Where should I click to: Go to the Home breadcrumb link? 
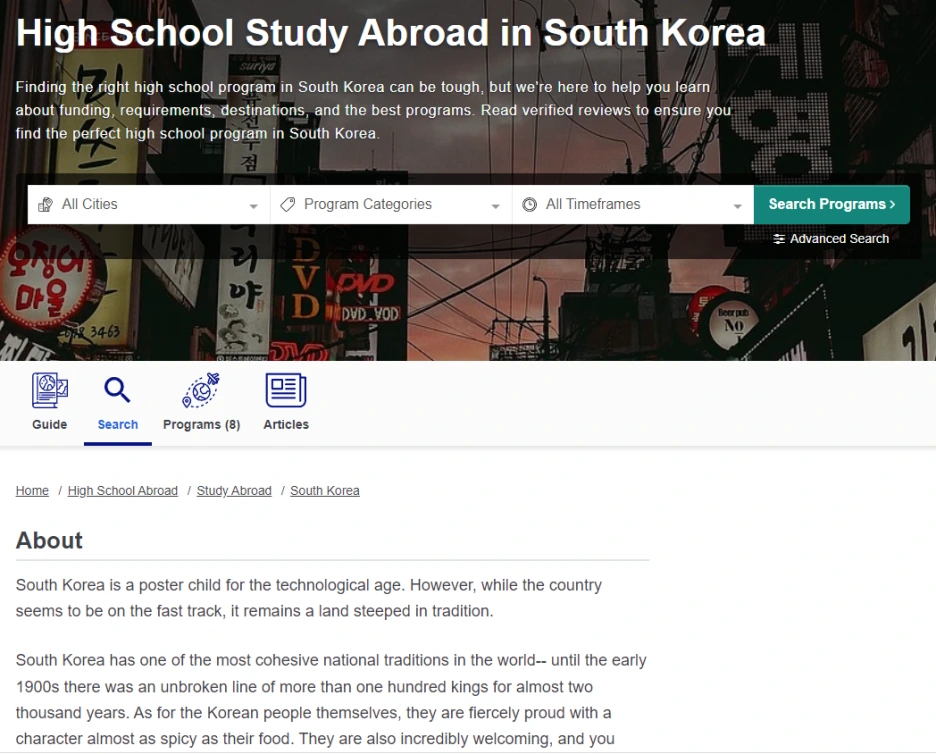tap(32, 491)
